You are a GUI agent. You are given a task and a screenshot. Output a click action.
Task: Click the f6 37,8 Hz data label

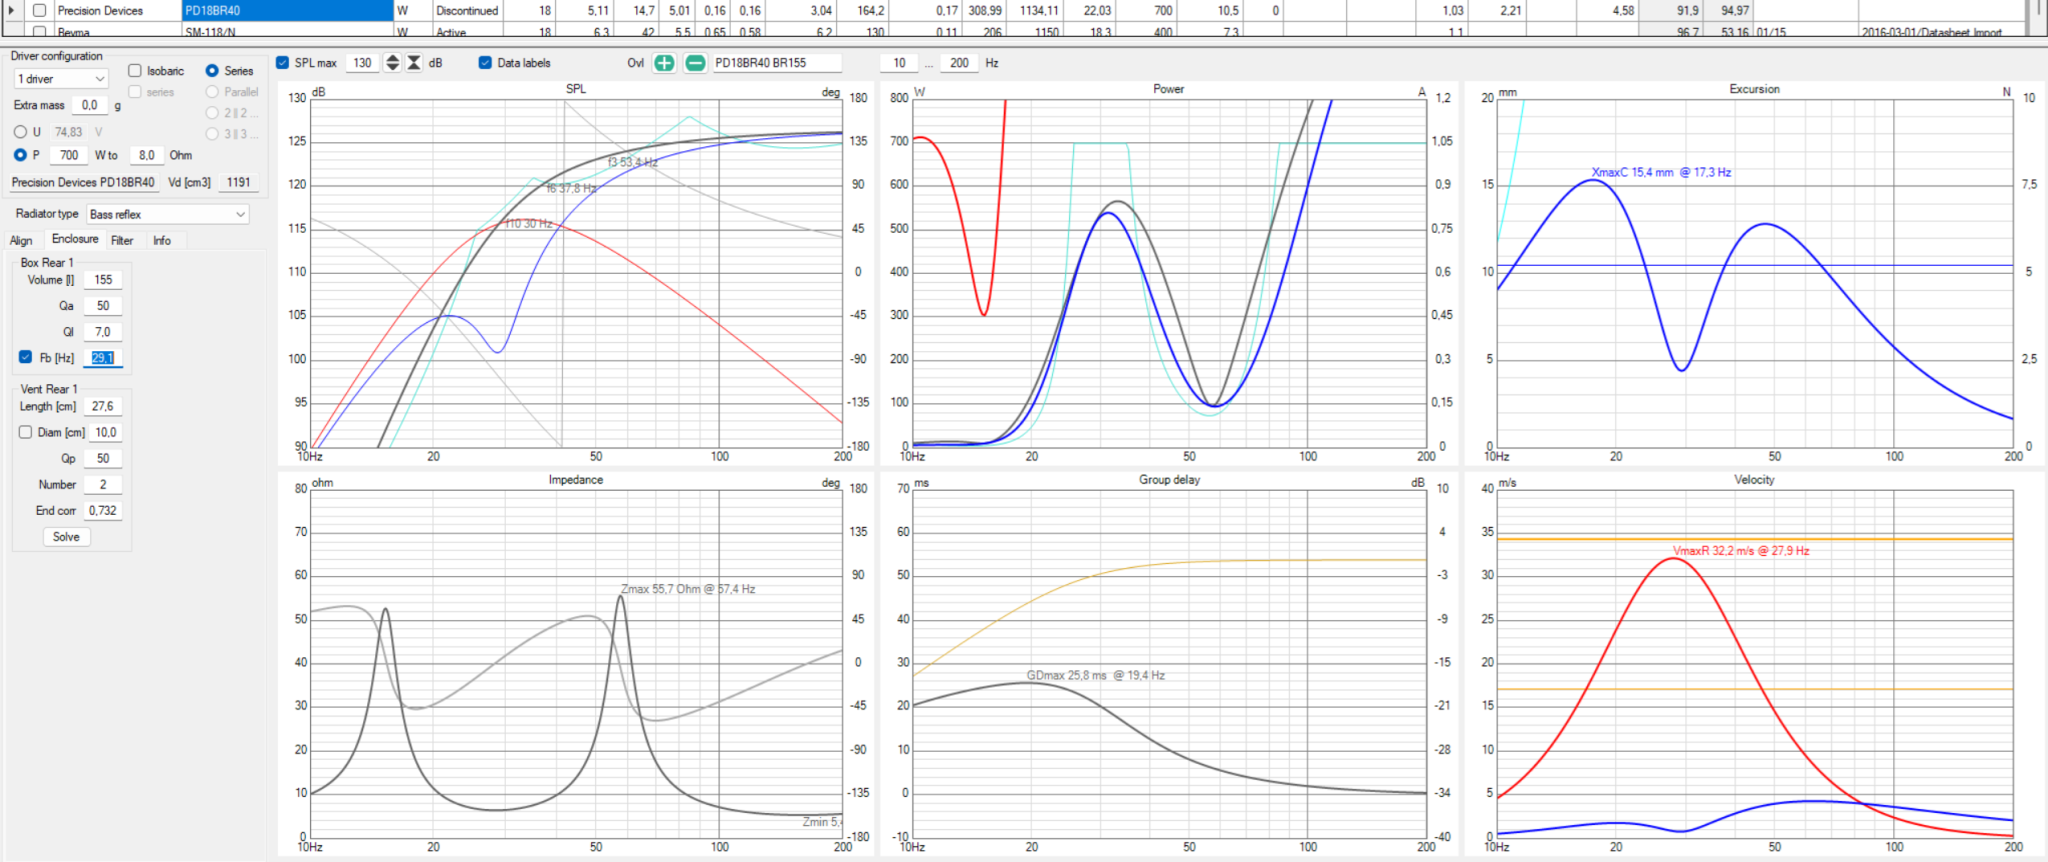(572, 188)
